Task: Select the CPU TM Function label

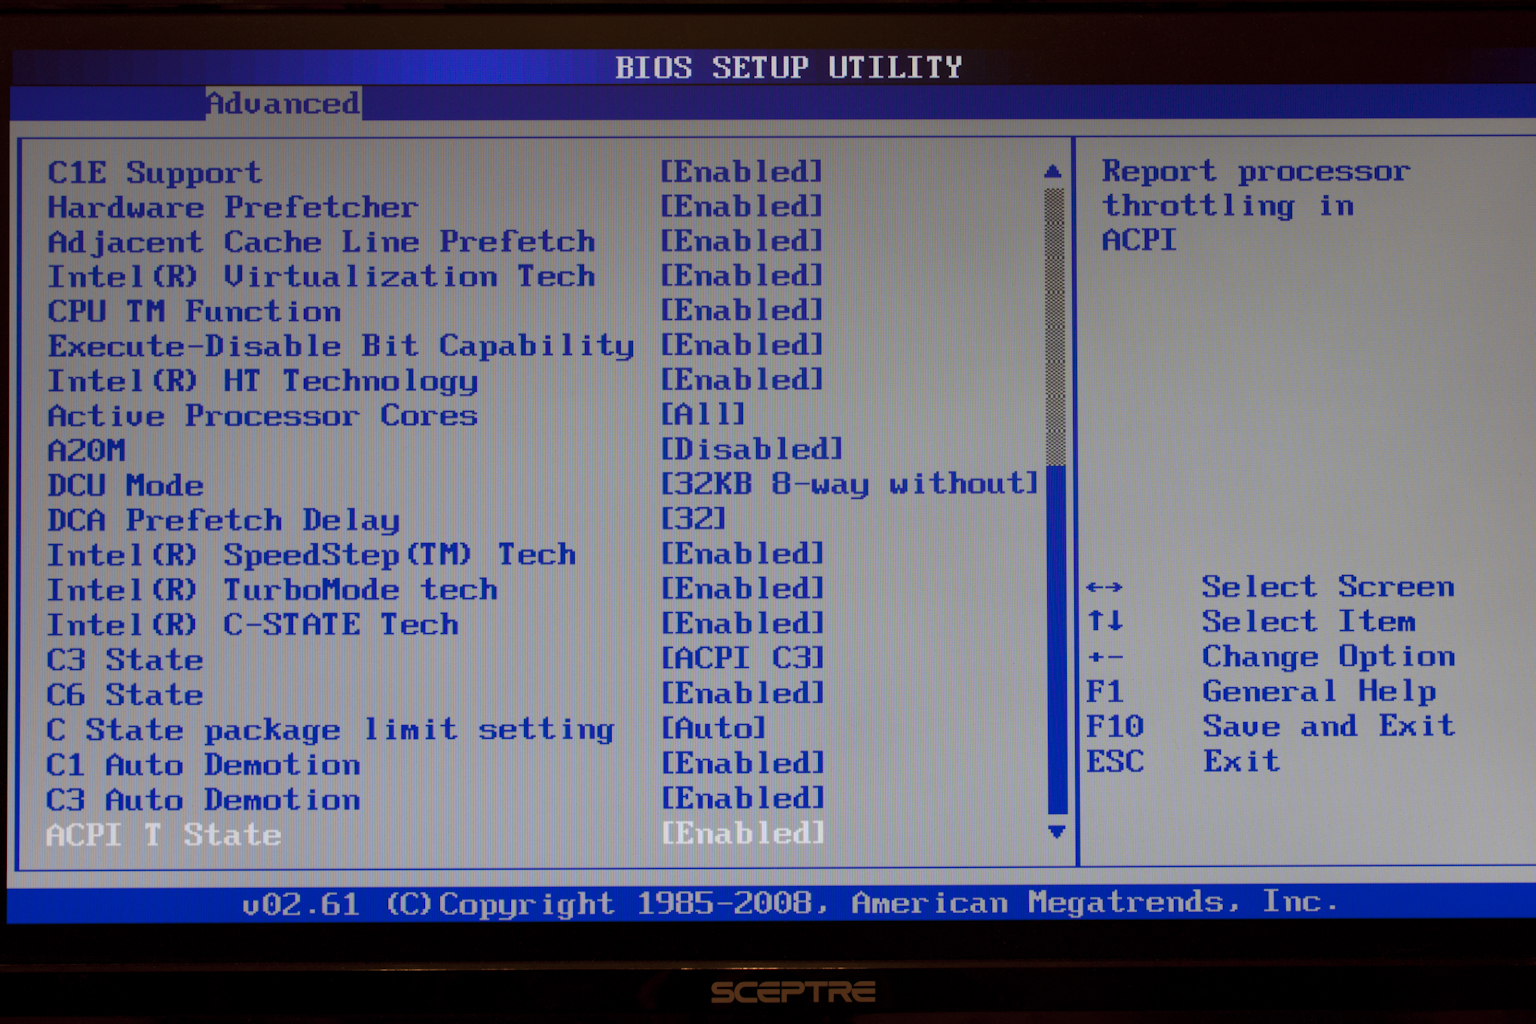Action: pyautogui.click(x=194, y=312)
